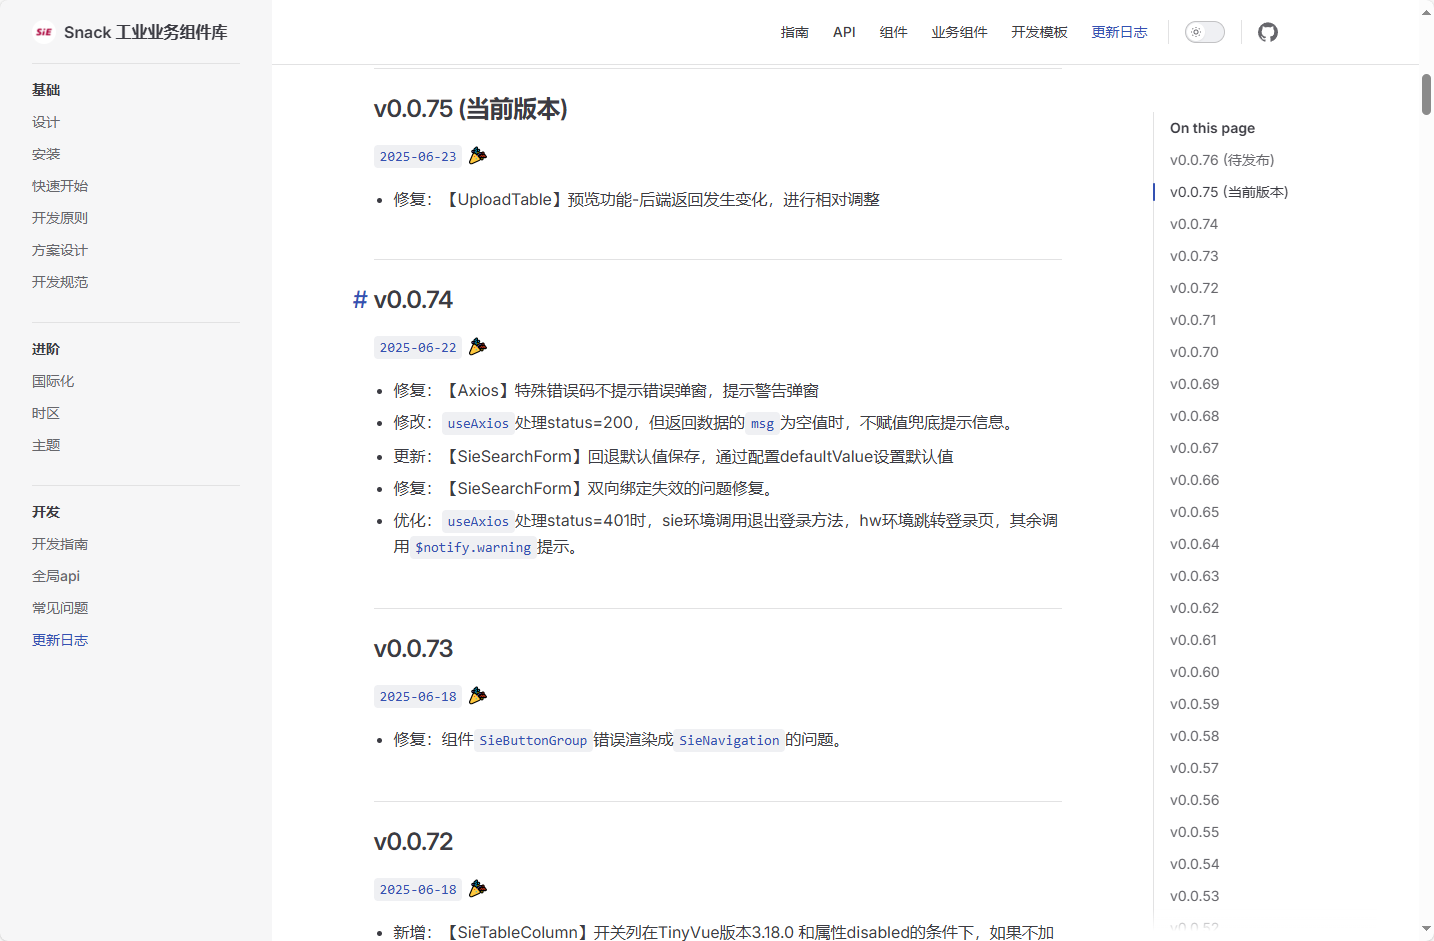Jump to v0.0.75 (当前版本) in outline
The width and height of the screenshot is (1434, 941).
coord(1229,192)
